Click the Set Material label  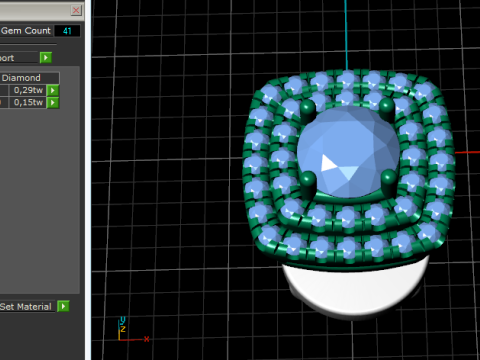click(x=26, y=307)
